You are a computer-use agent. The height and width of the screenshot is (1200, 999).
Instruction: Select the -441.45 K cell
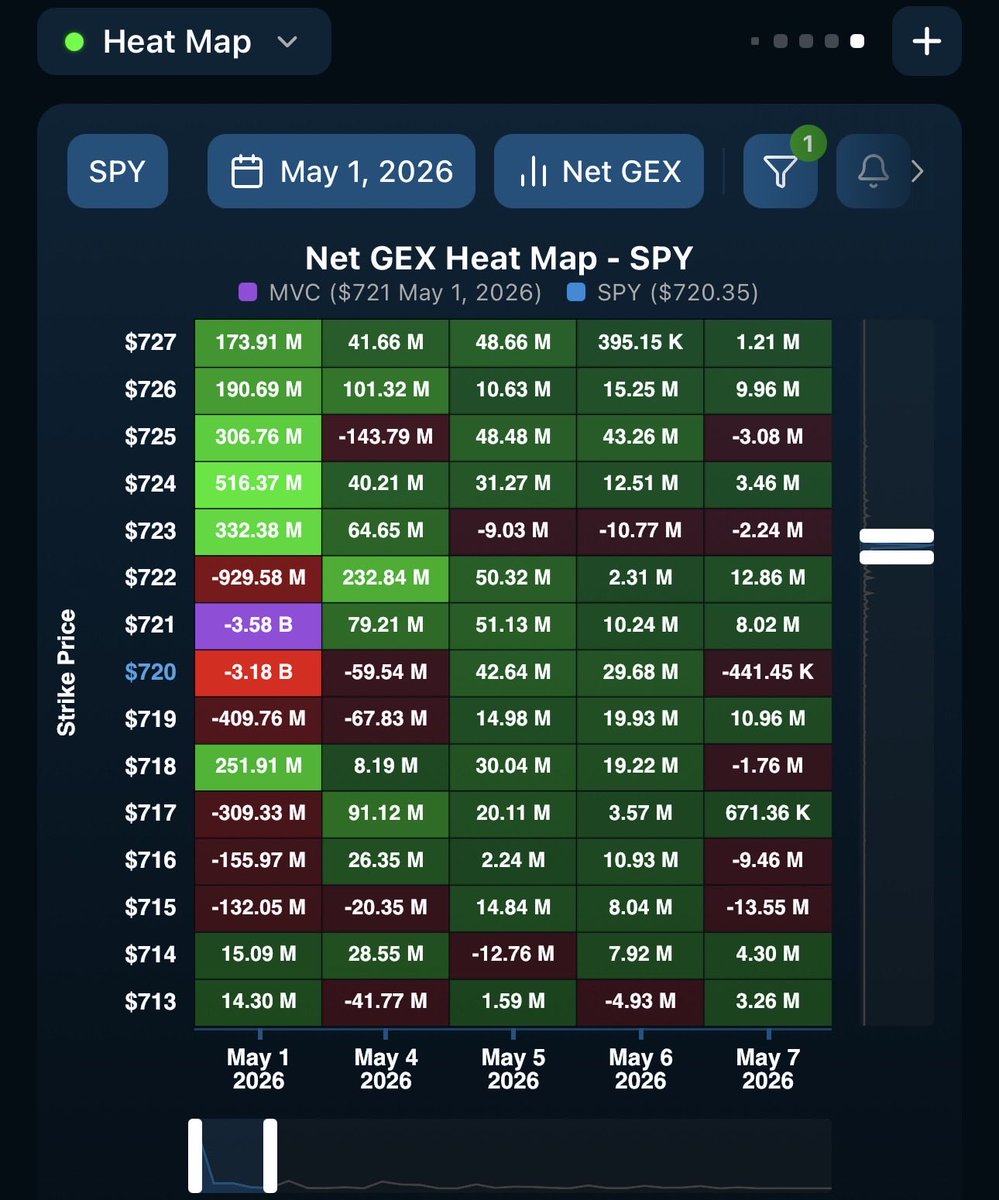tap(768, 672)
